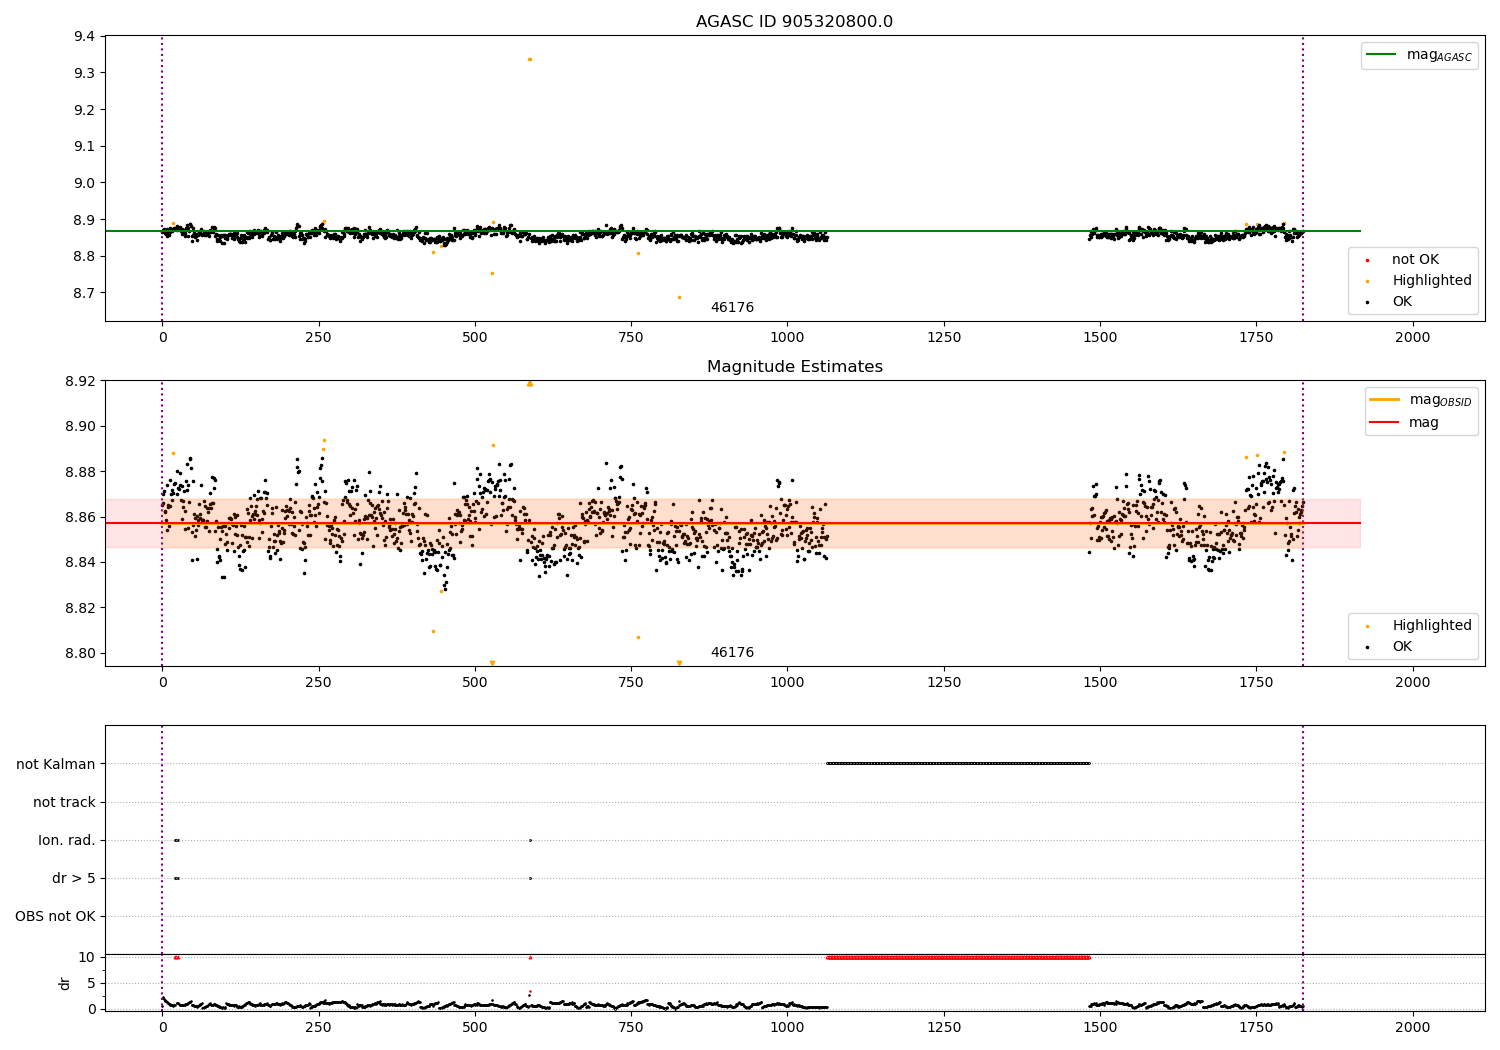Select the 8.7 y-axis tick label
Viewport: 1500px width, 1050px height.
85,293
